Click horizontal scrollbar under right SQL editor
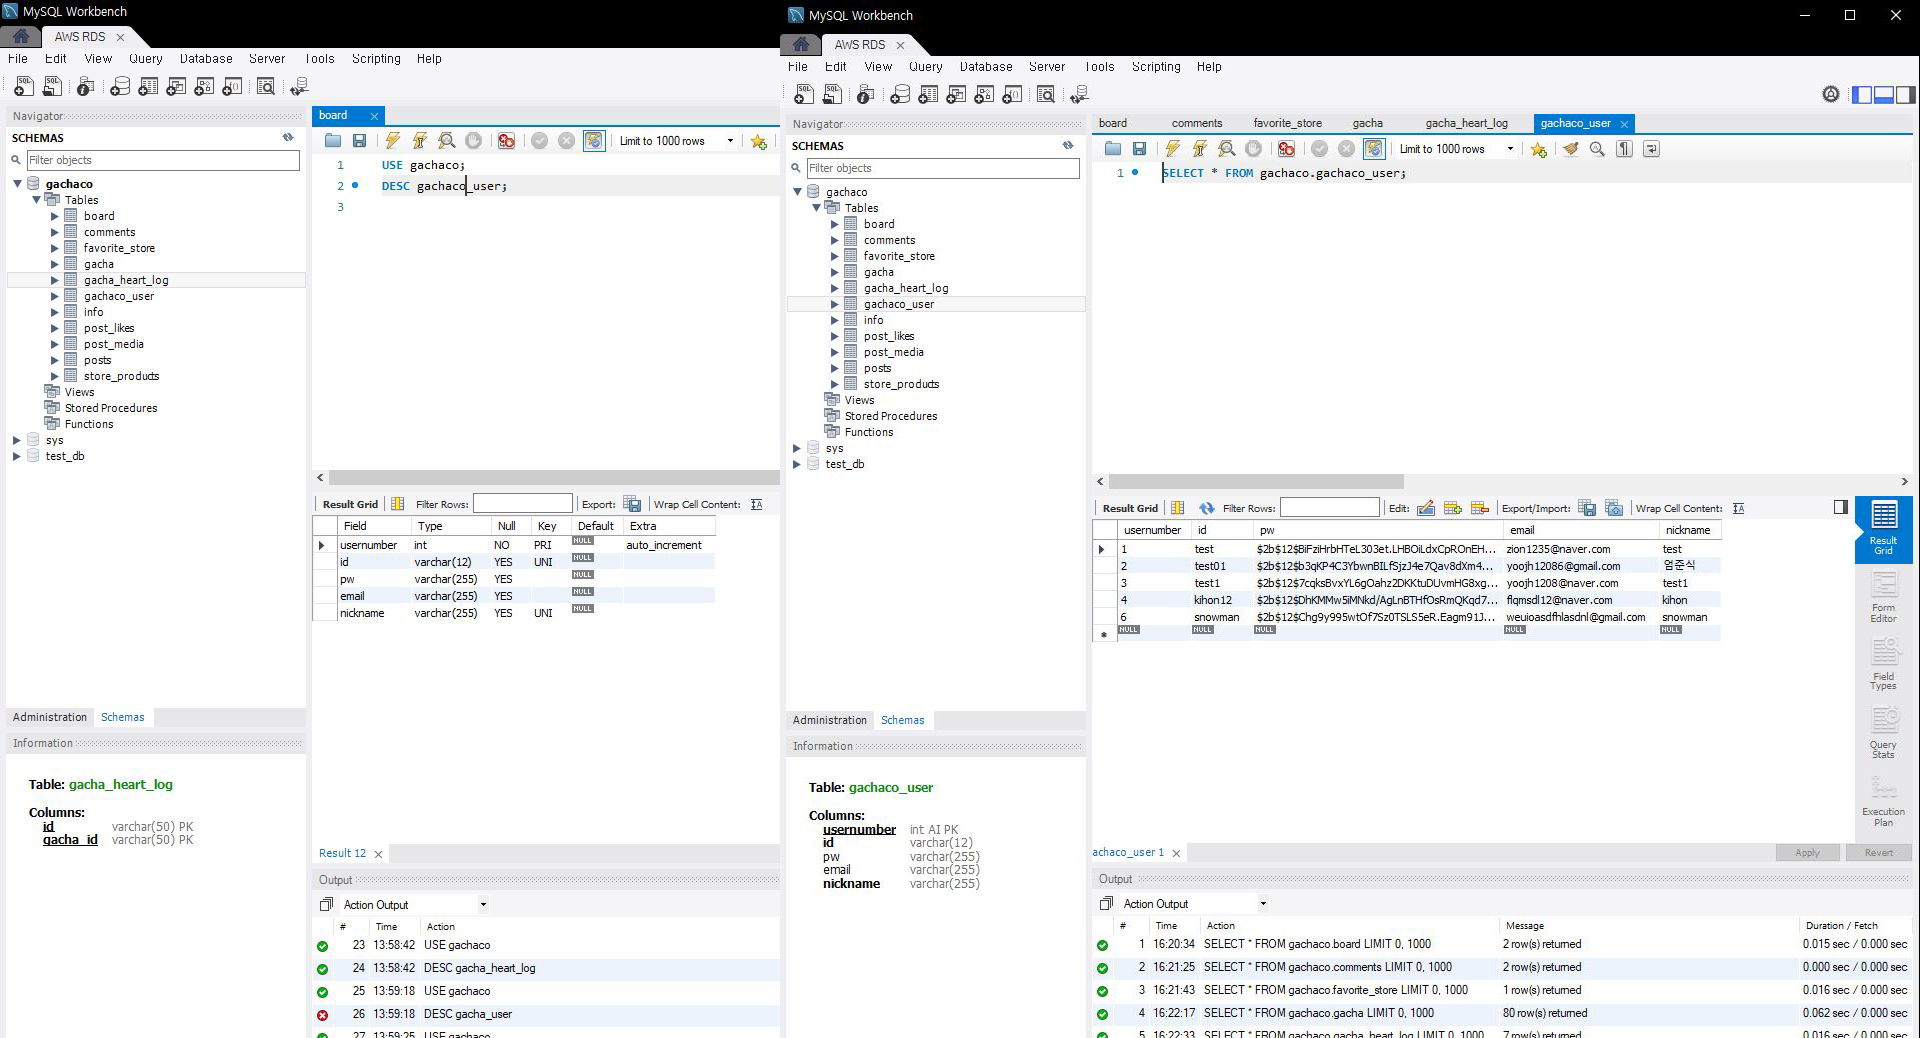The width and height of the screenshot is (1920, 1038). coord(1256,481)
